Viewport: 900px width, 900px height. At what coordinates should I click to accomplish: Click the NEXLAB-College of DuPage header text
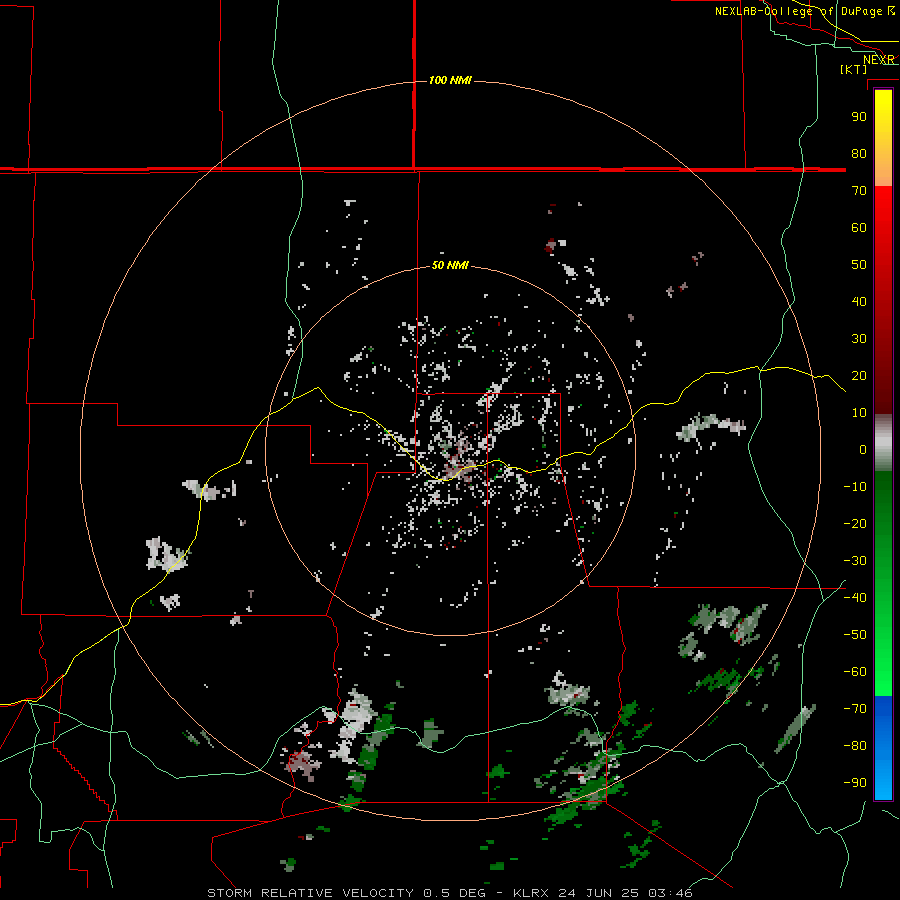click(799, 11)
